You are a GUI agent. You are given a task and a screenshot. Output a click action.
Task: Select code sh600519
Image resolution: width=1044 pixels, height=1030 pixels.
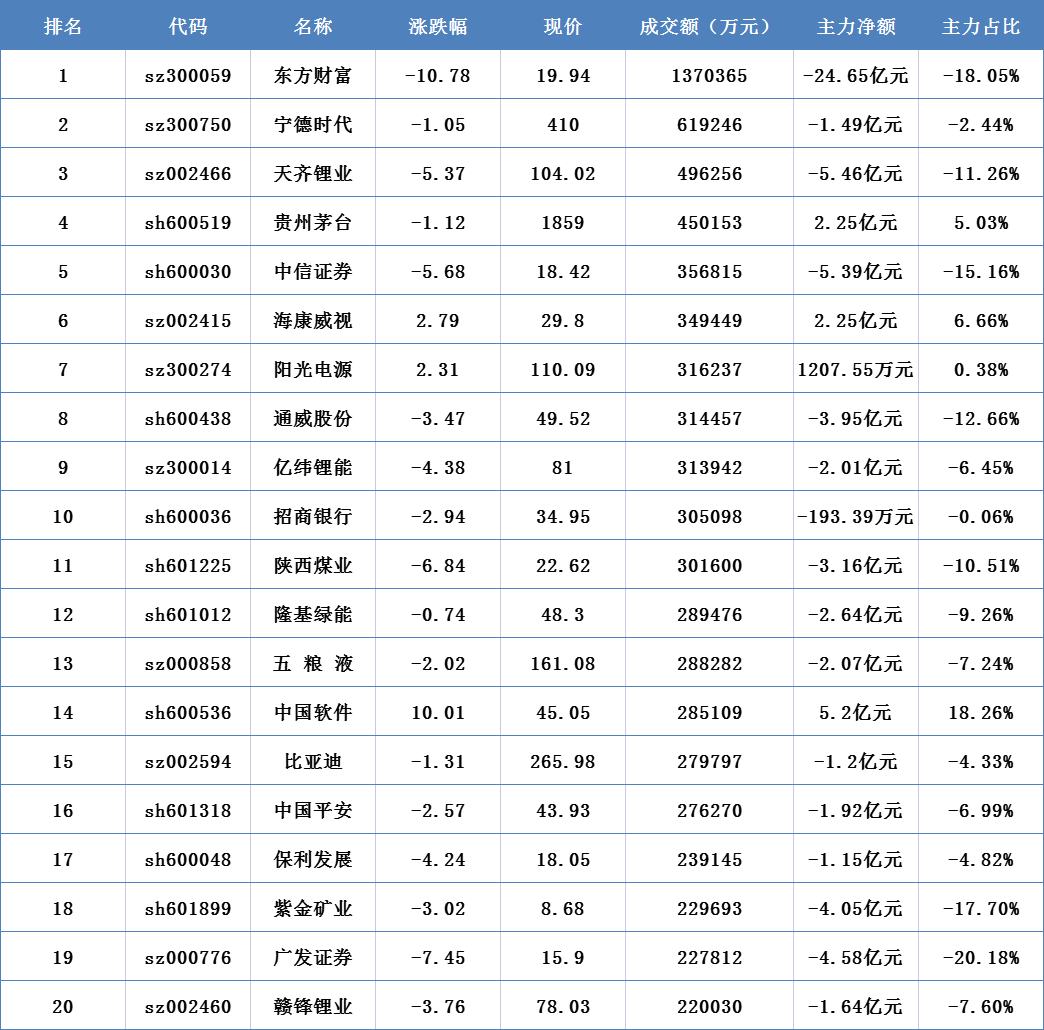[188, 222]
